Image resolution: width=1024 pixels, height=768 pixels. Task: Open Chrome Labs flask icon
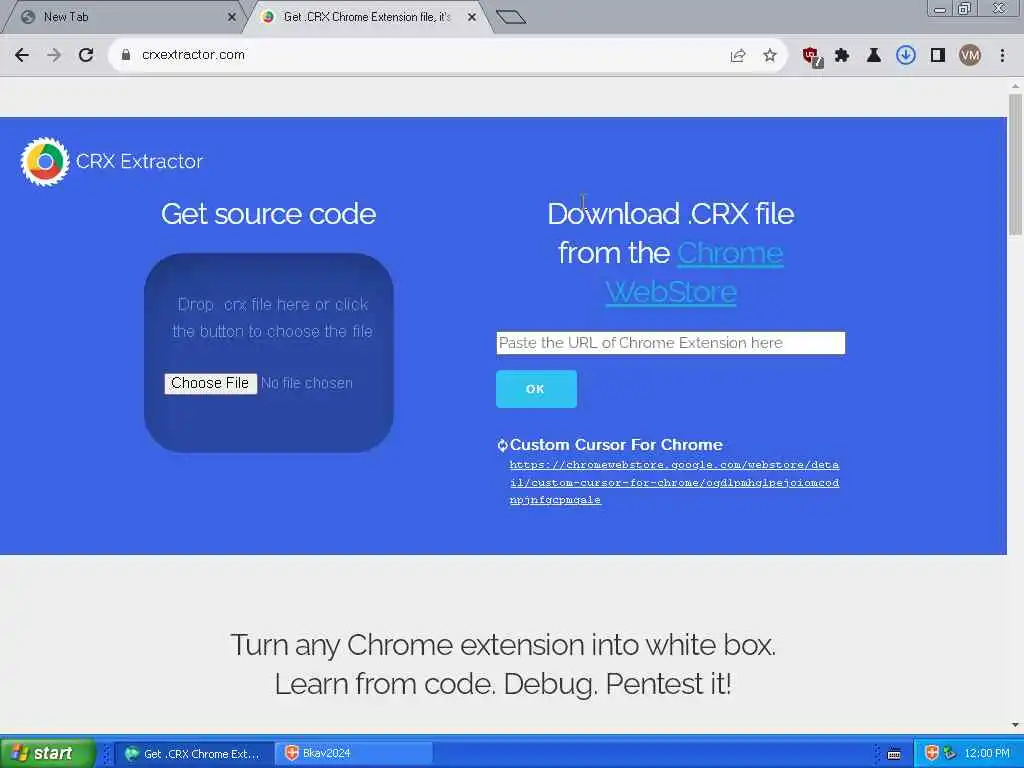tap(874, 56)
